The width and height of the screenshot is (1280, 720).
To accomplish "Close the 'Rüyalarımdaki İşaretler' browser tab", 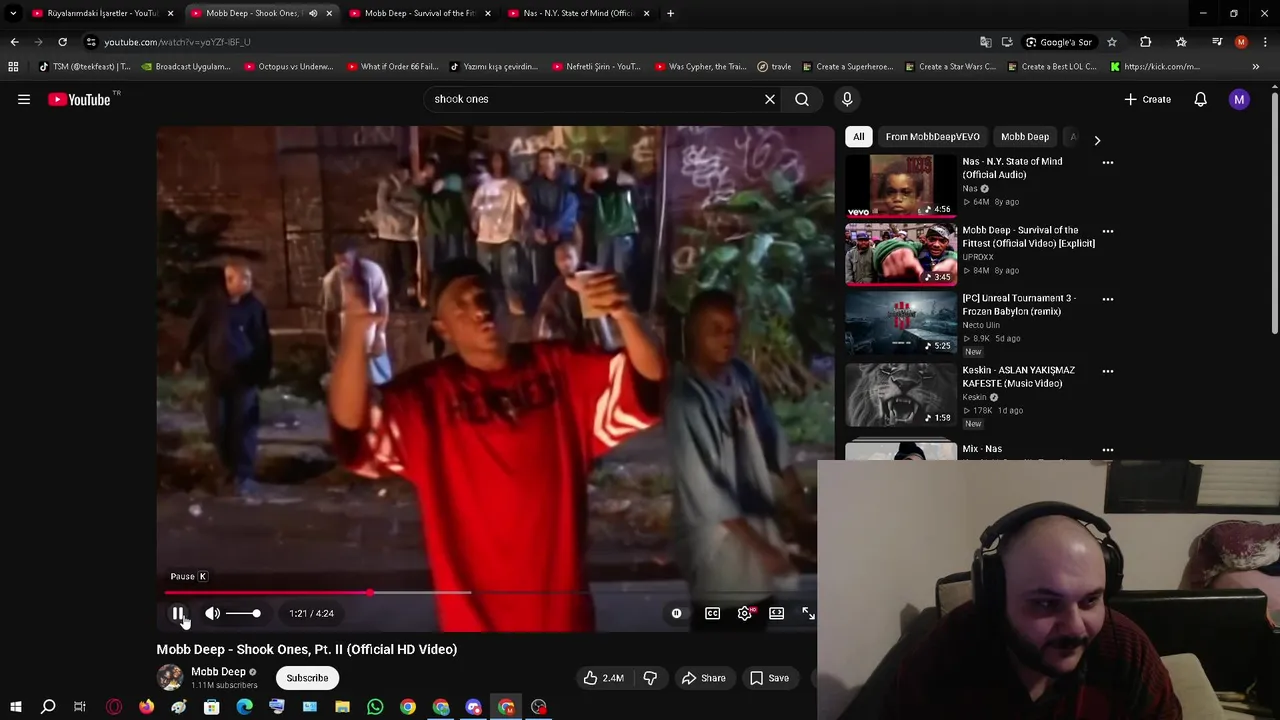I will click(170, 13).
